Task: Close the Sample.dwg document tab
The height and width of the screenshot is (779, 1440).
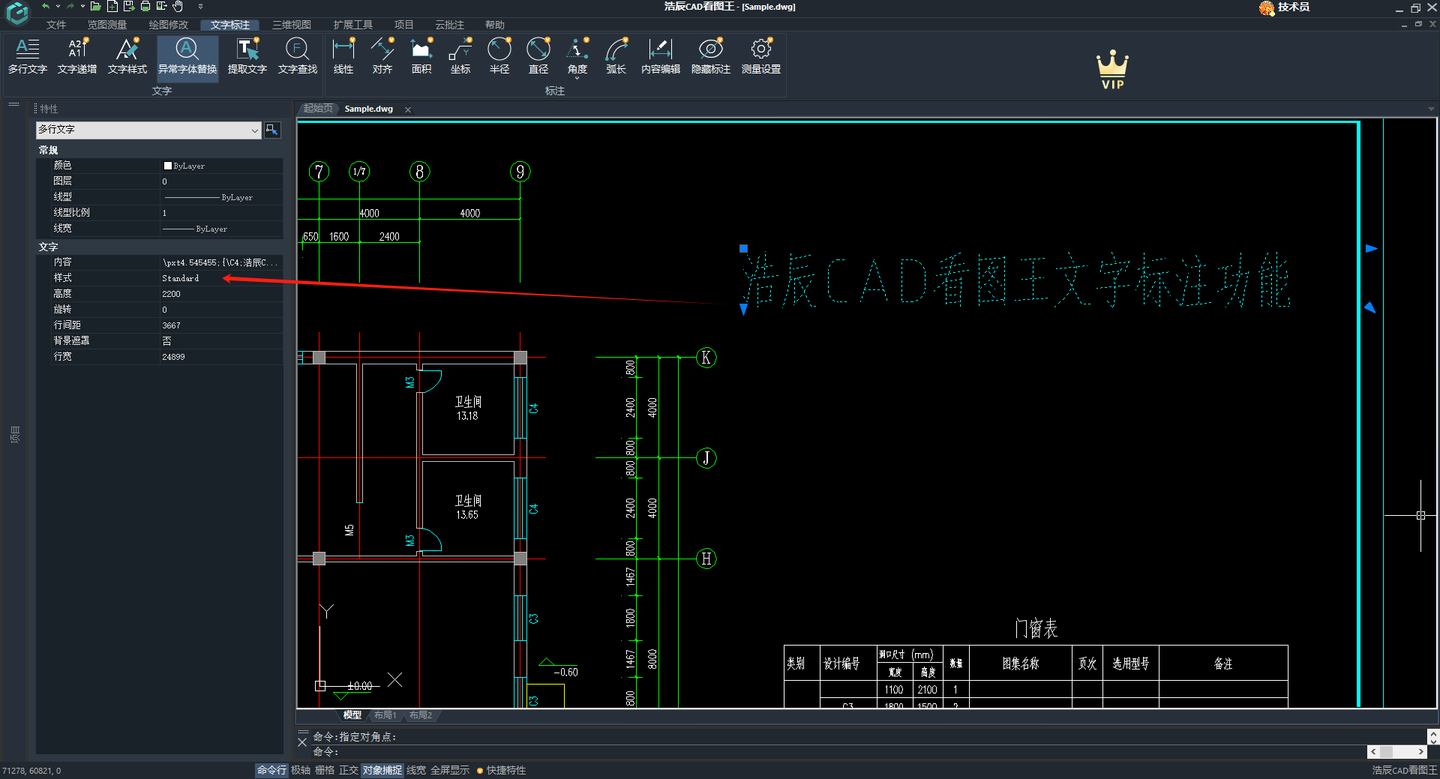Action: pyautogui.click(x=408, y=109)
